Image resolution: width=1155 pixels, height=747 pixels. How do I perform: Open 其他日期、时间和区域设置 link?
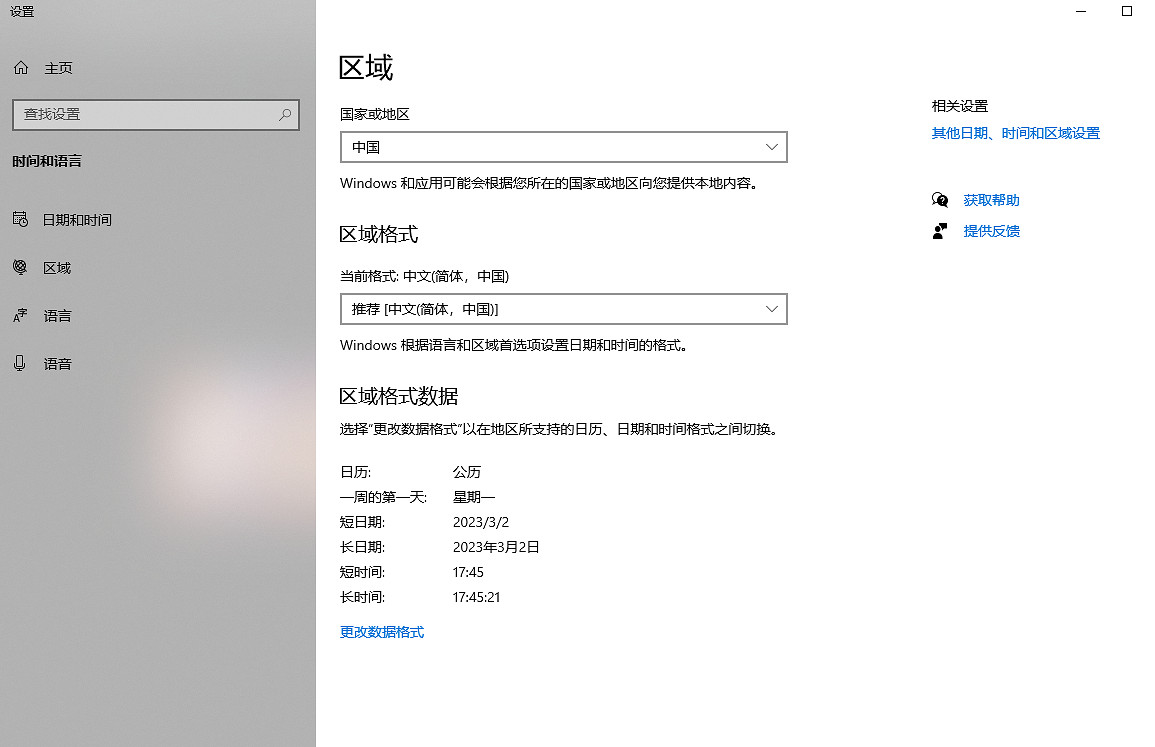(x=1015, y=132)
